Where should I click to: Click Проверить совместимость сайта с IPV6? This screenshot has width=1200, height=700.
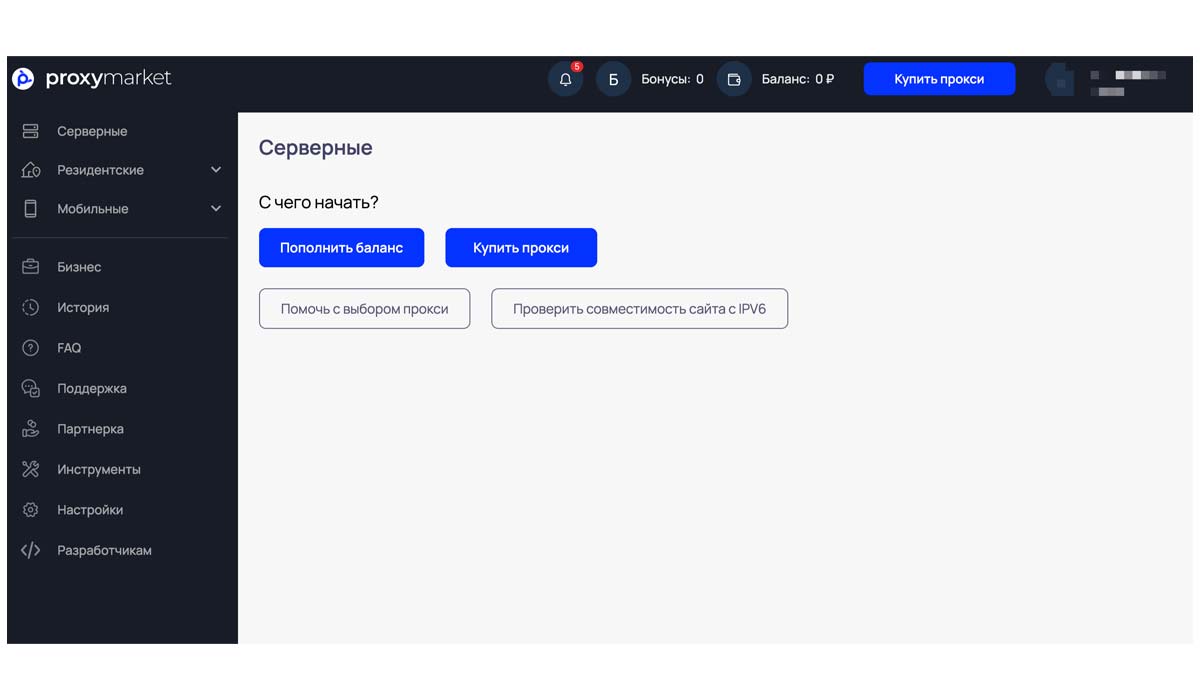[x=639, y=309]
